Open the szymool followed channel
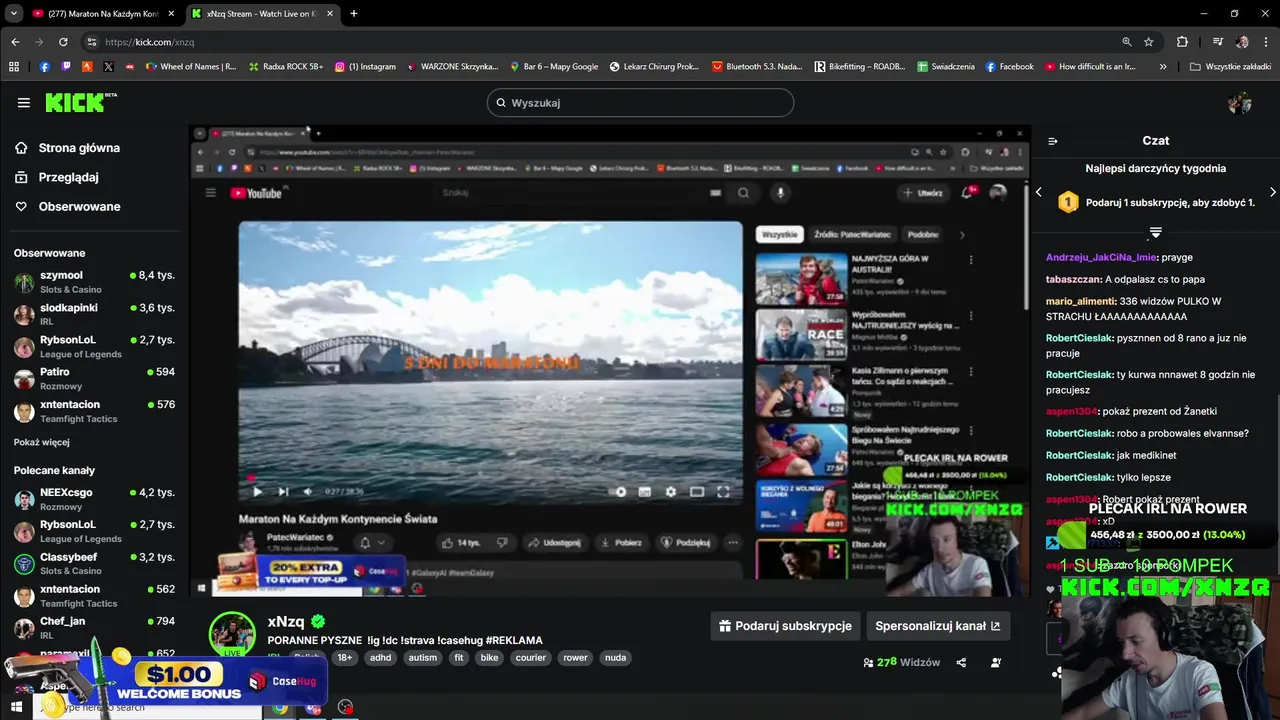This screenshot has height=720, width=1280. click(94, 282)
